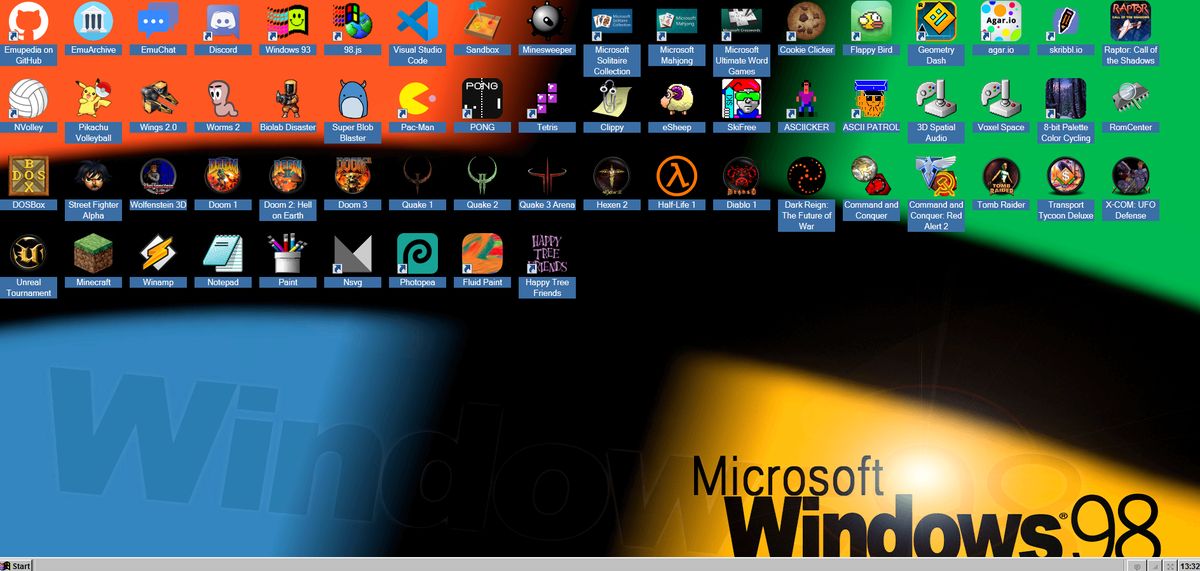Launch Half-Life 1 lambda icon

coord(677,176)
